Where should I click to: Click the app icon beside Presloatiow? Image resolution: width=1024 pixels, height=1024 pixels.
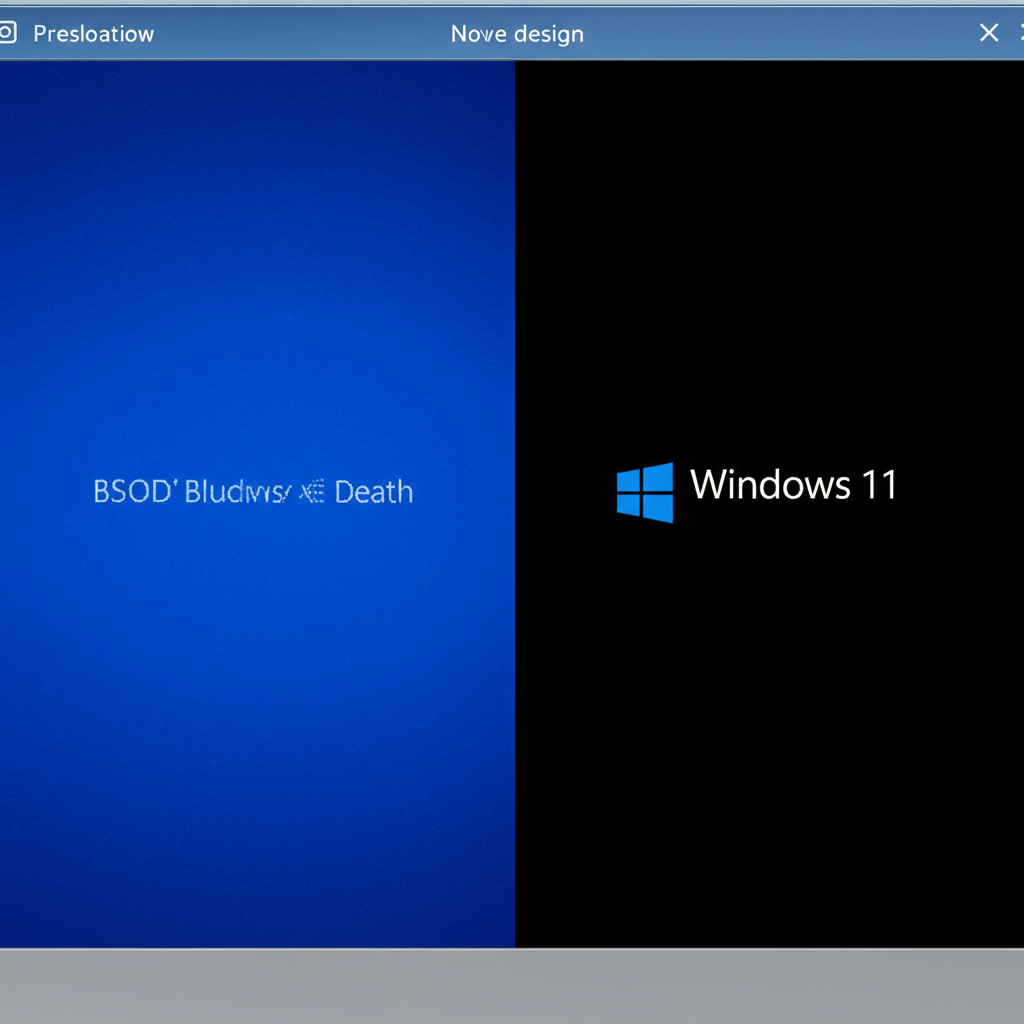point(7,33)
